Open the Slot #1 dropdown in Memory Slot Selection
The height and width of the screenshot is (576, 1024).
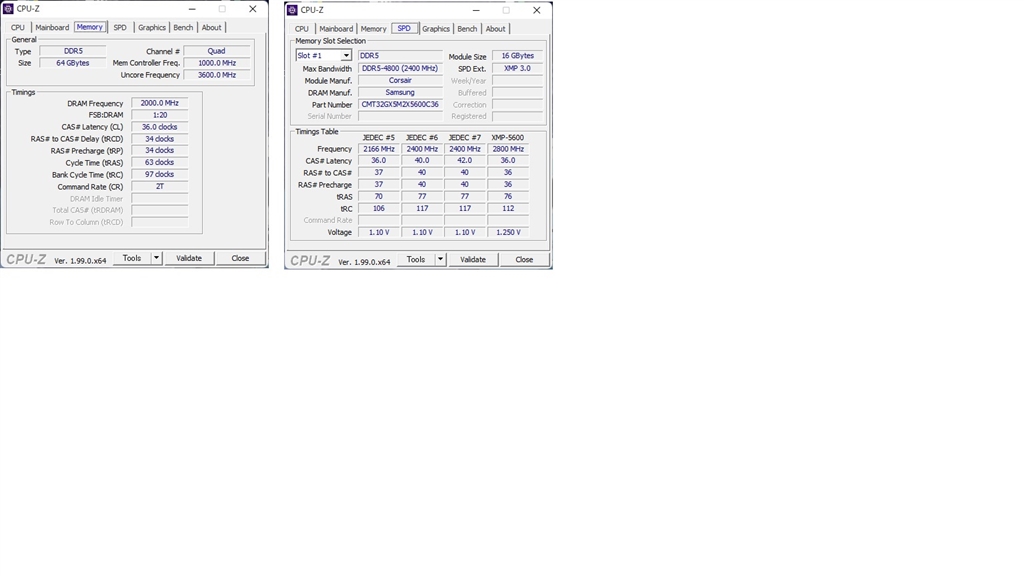point(346,56)
